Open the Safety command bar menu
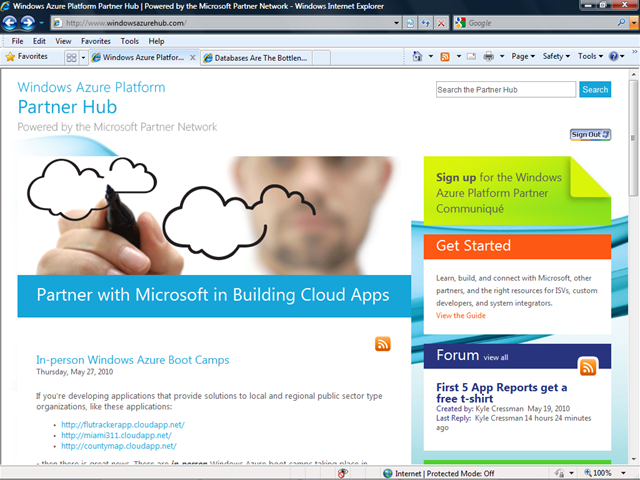640x480 pixels. click(x=556, y=56)
